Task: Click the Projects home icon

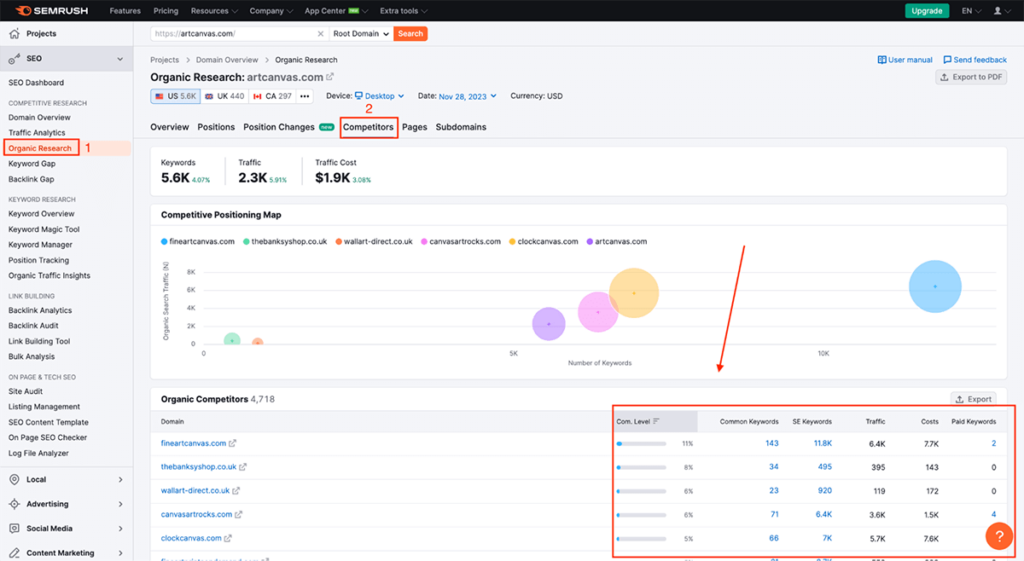Action: (14, 33)
